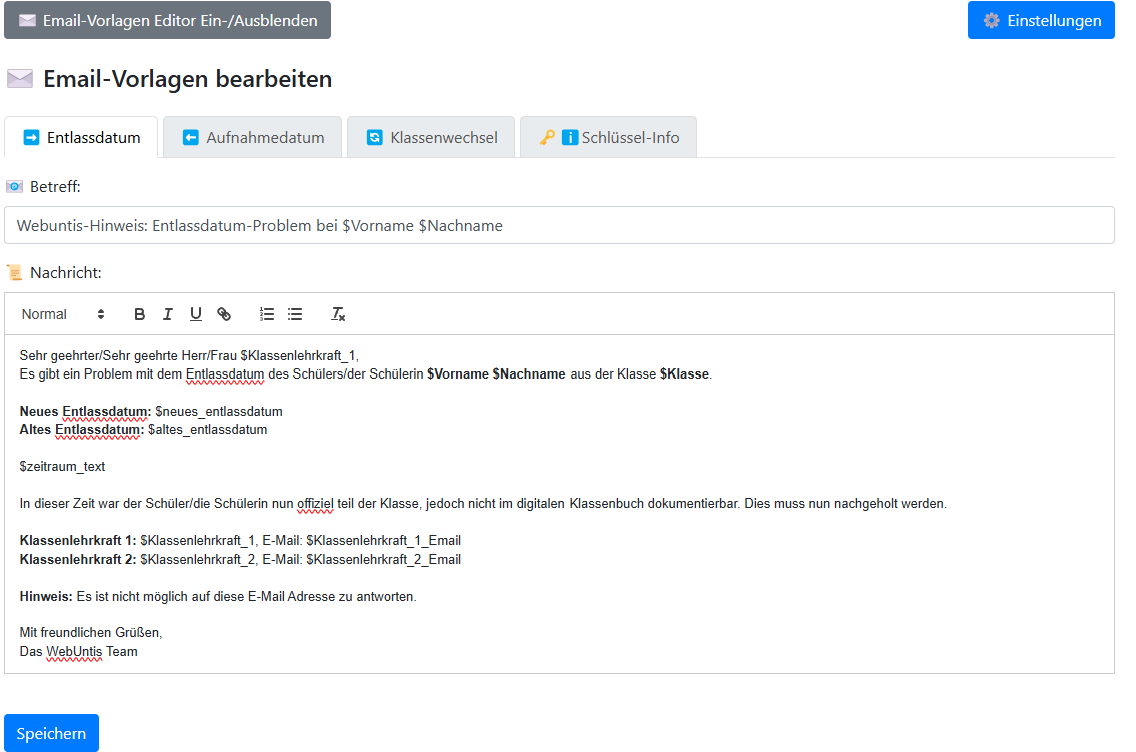Apply italic formatting to selected text
The width and height of the screenshot is (1136, 752).
[167, 314]
